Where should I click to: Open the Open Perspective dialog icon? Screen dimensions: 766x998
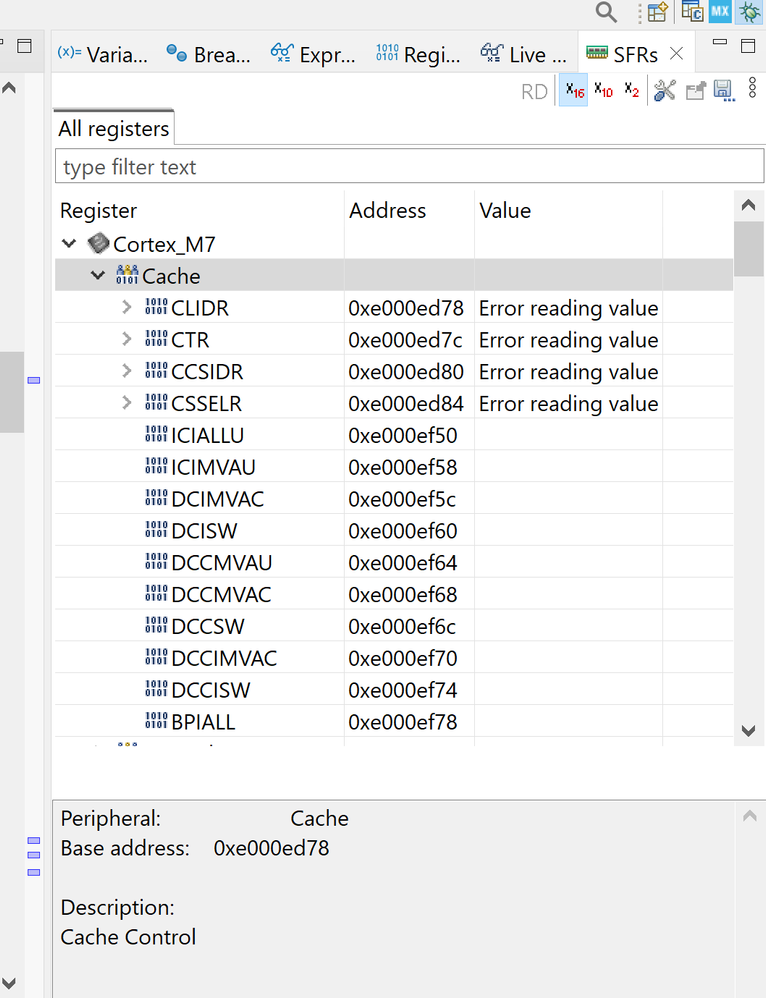coord(657,12)
